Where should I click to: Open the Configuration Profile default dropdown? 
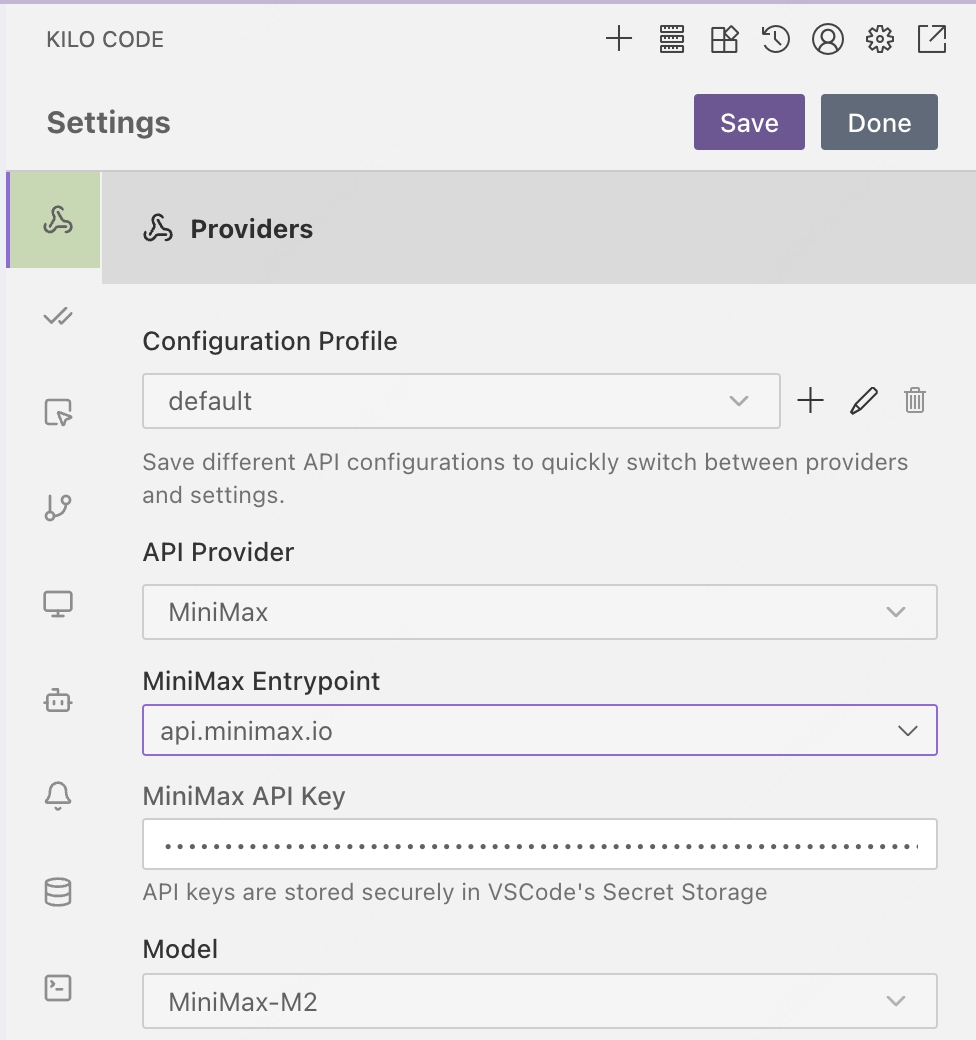pyautogui.click(x=460, y=401)
